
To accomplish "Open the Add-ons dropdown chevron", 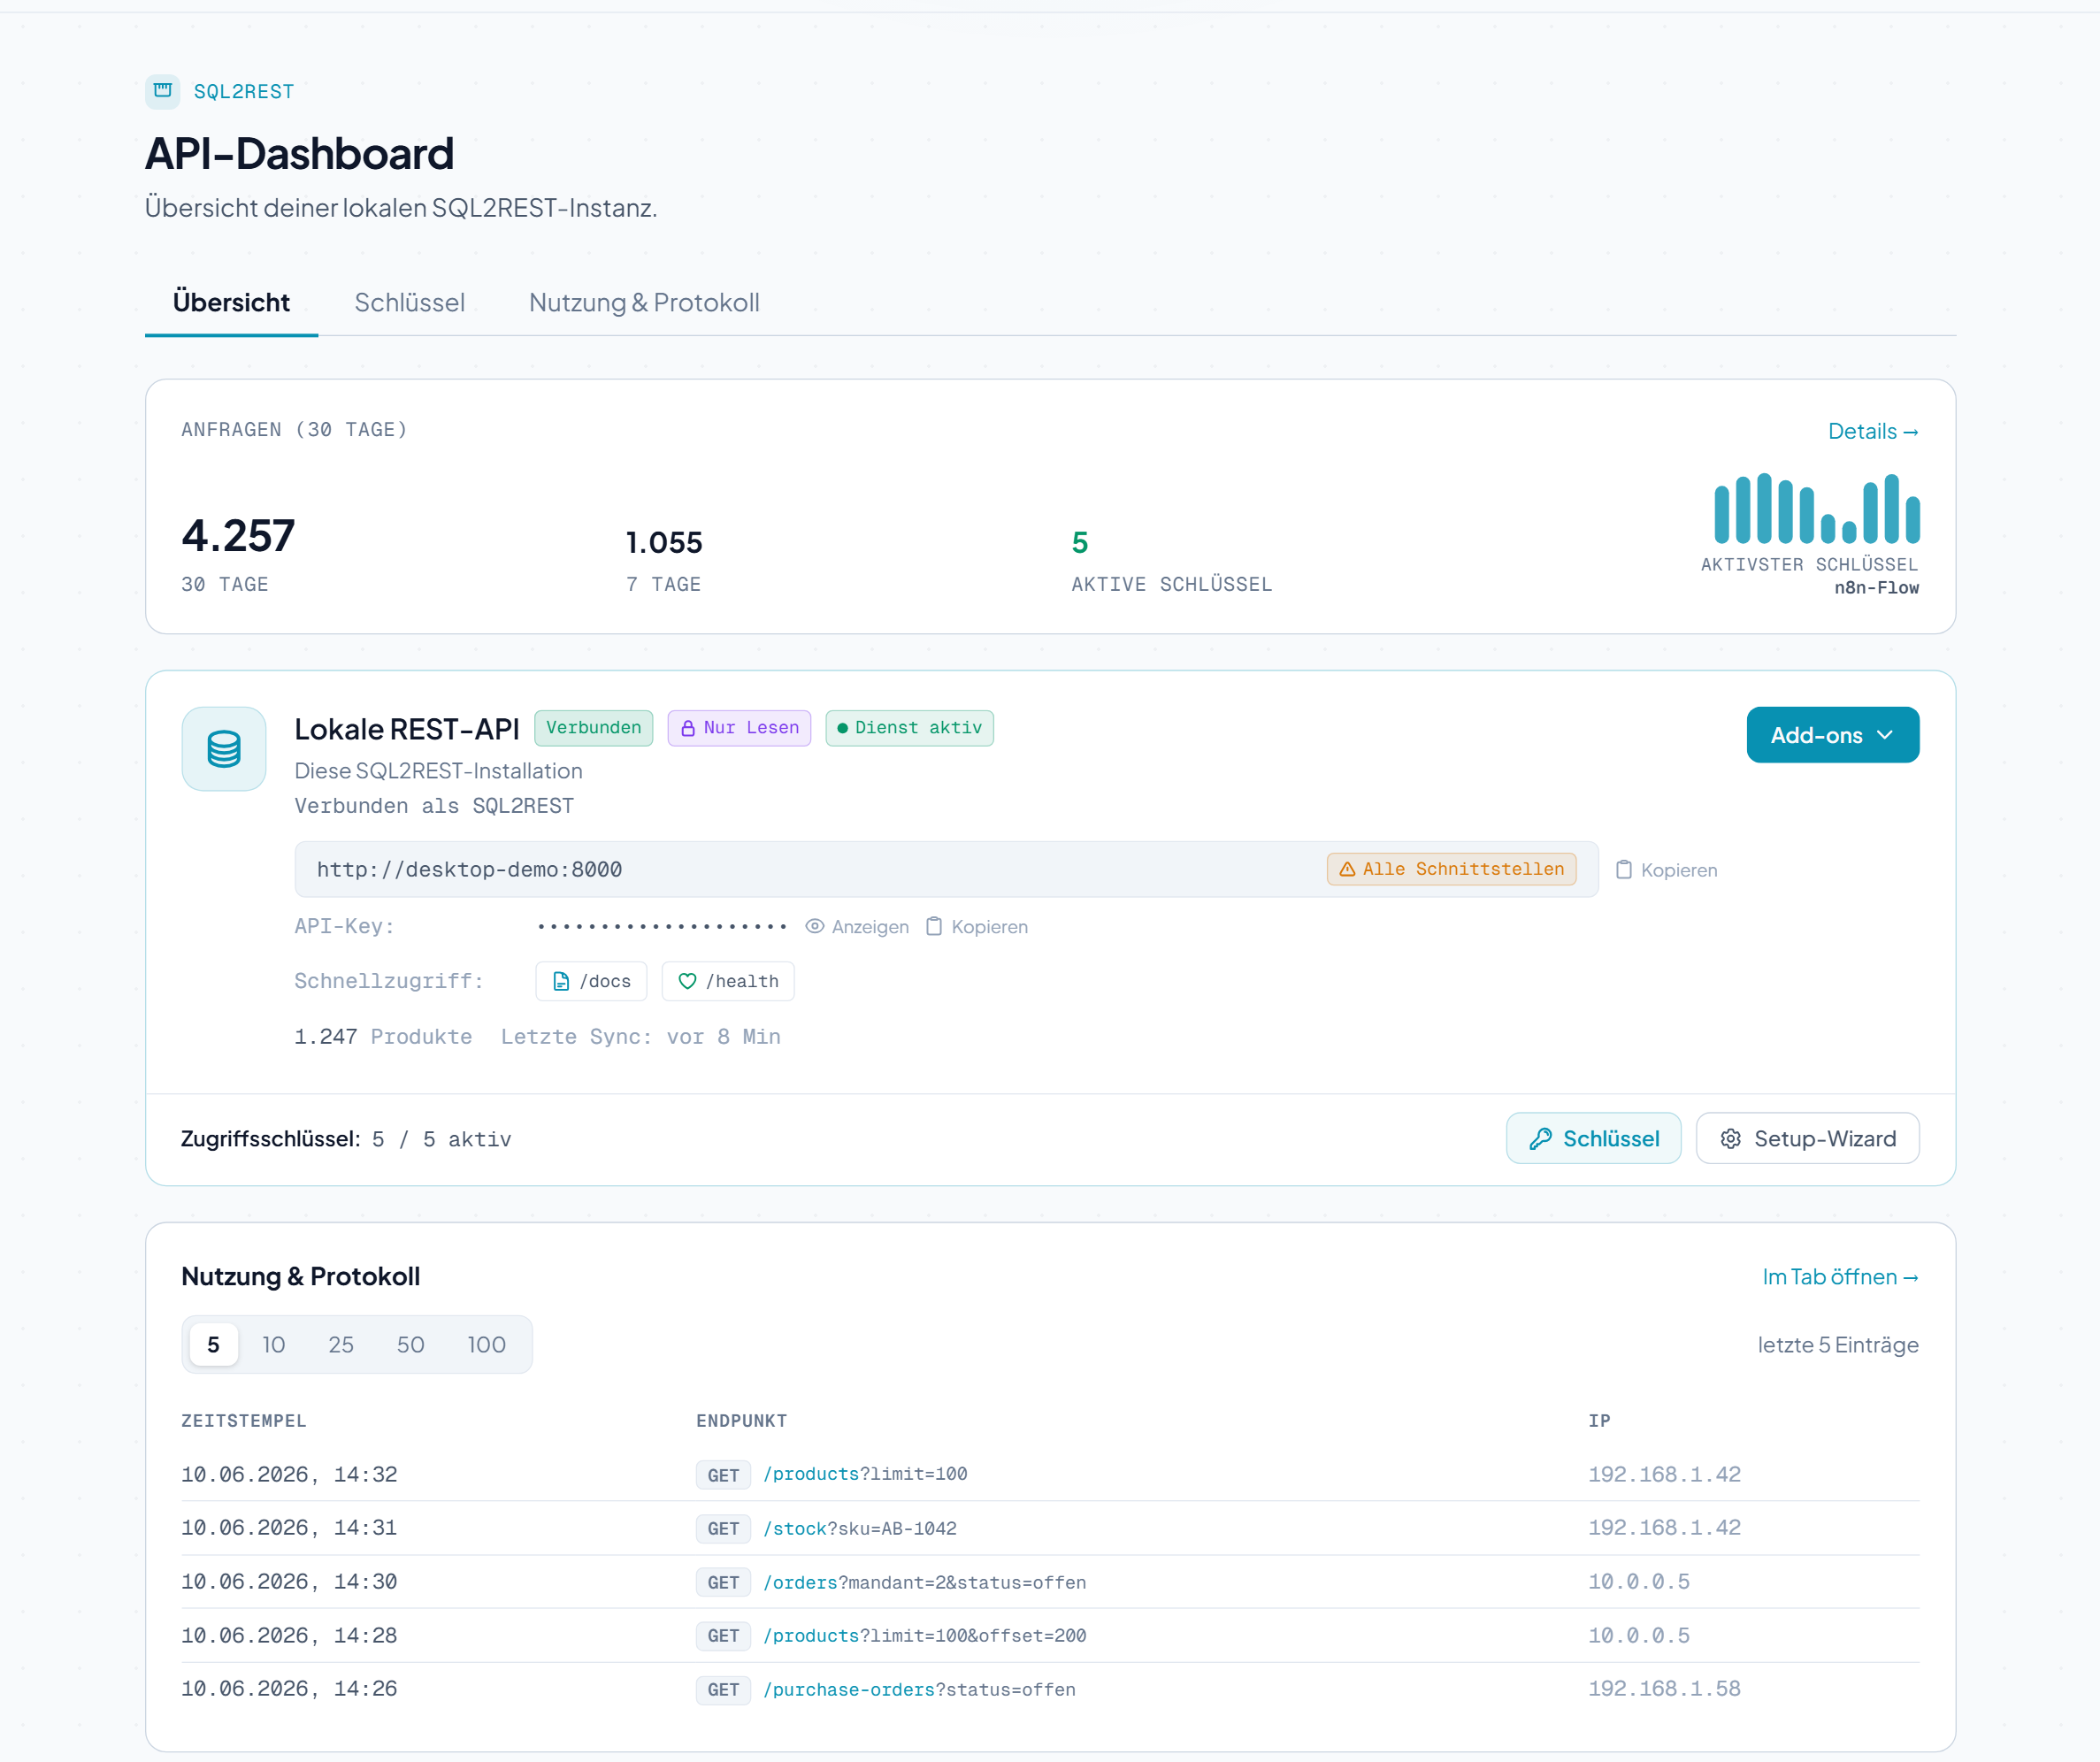I will point(1886,736).
